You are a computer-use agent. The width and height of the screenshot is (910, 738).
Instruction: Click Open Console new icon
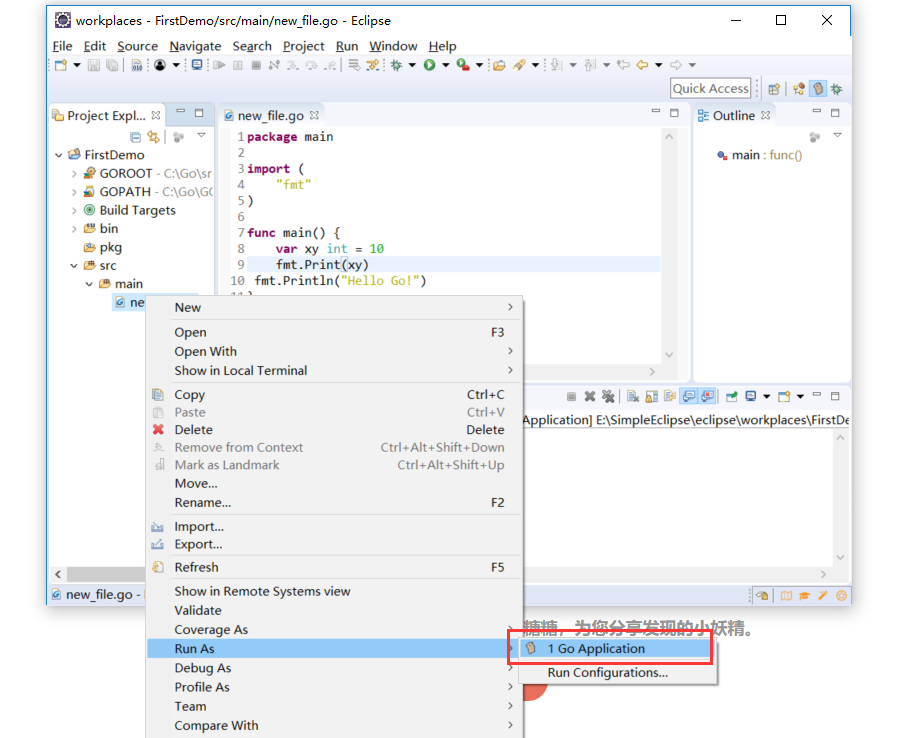point(784,396)
